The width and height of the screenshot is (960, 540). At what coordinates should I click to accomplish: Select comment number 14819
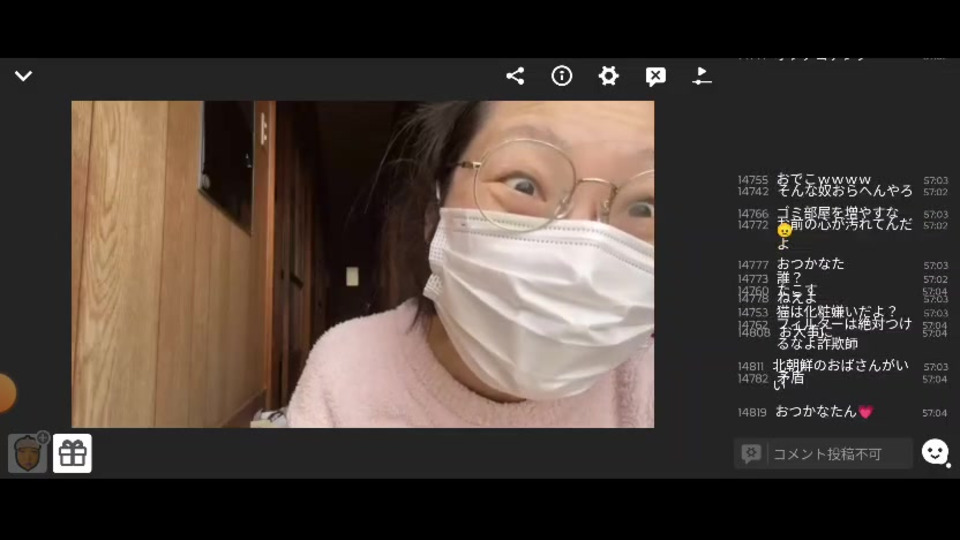[x=752, y=413]
